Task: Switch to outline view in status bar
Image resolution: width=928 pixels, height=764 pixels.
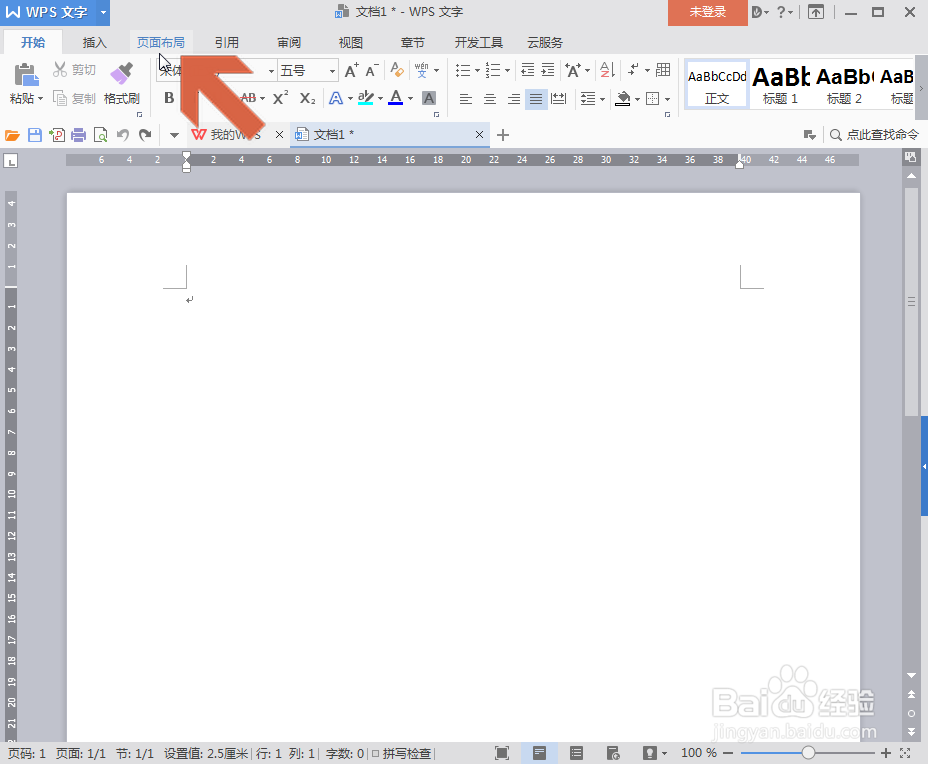Action: coord(576,753)
